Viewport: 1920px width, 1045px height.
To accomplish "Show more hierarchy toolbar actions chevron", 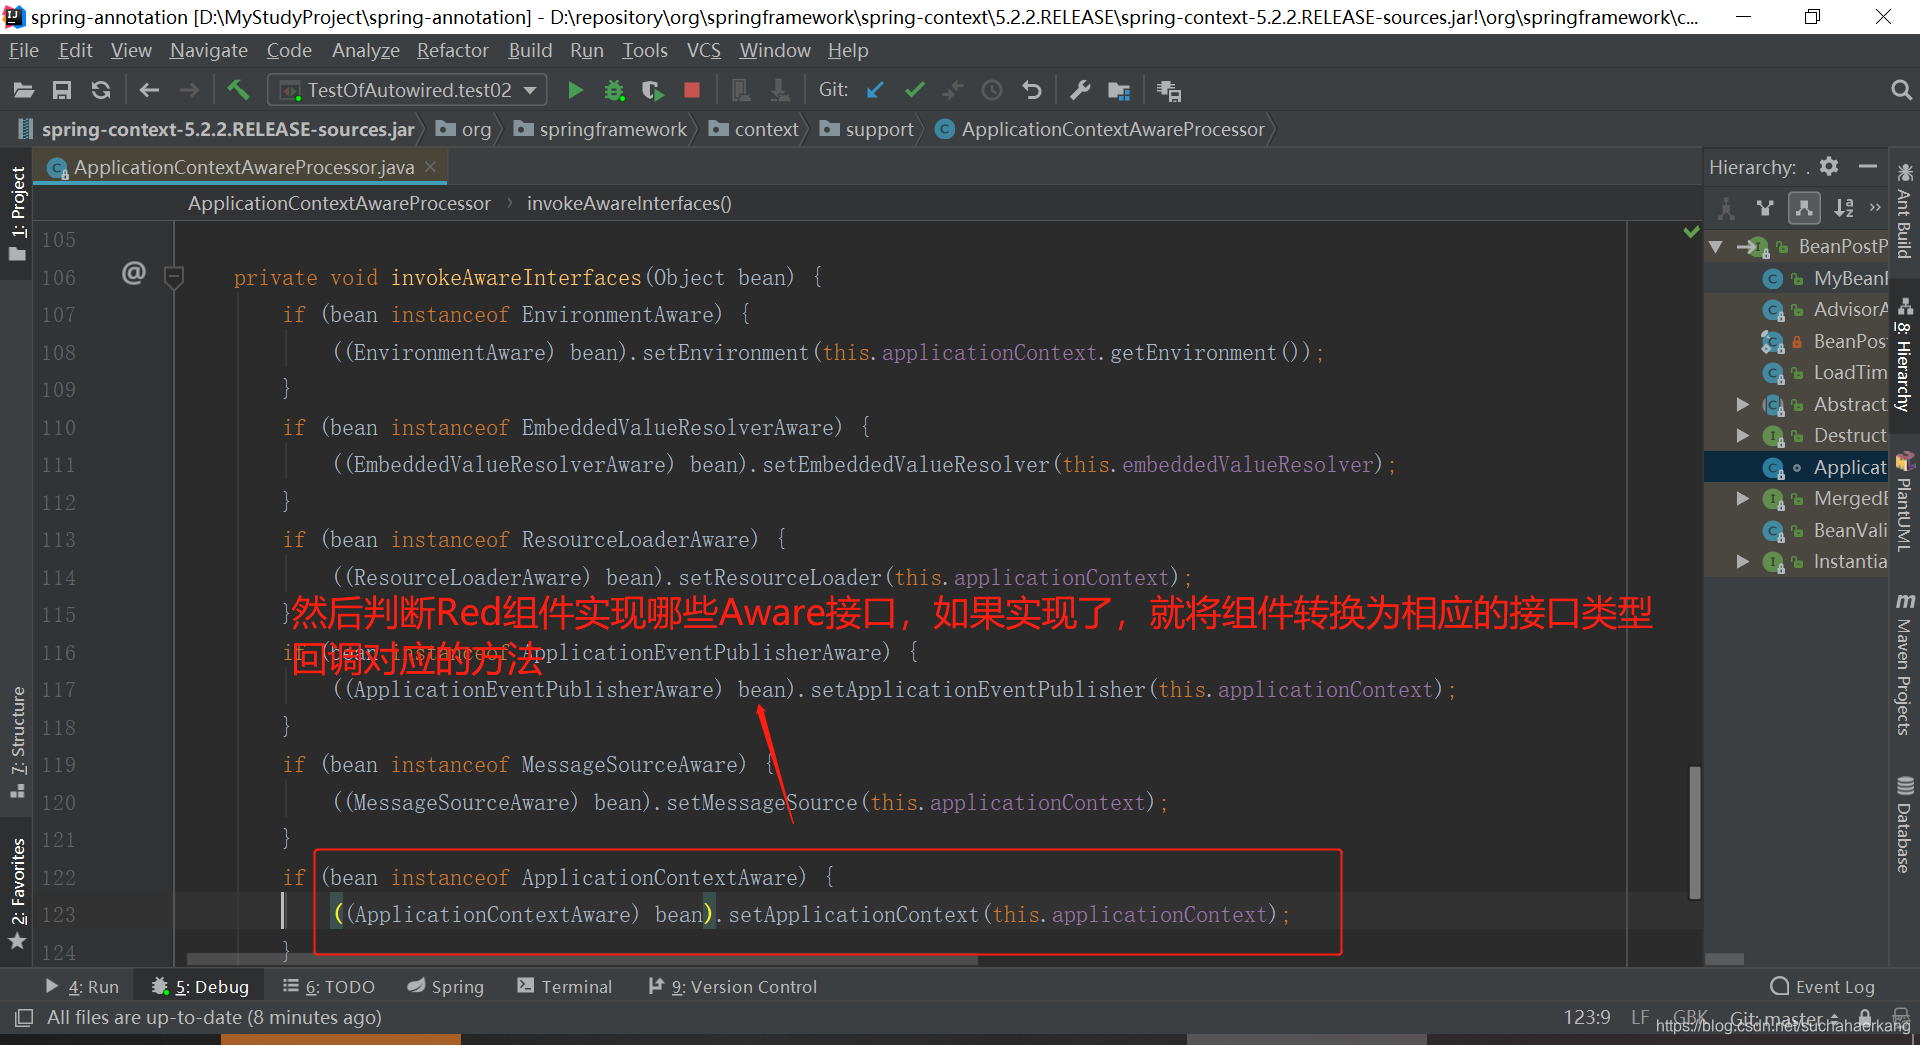I will 1875,208.
